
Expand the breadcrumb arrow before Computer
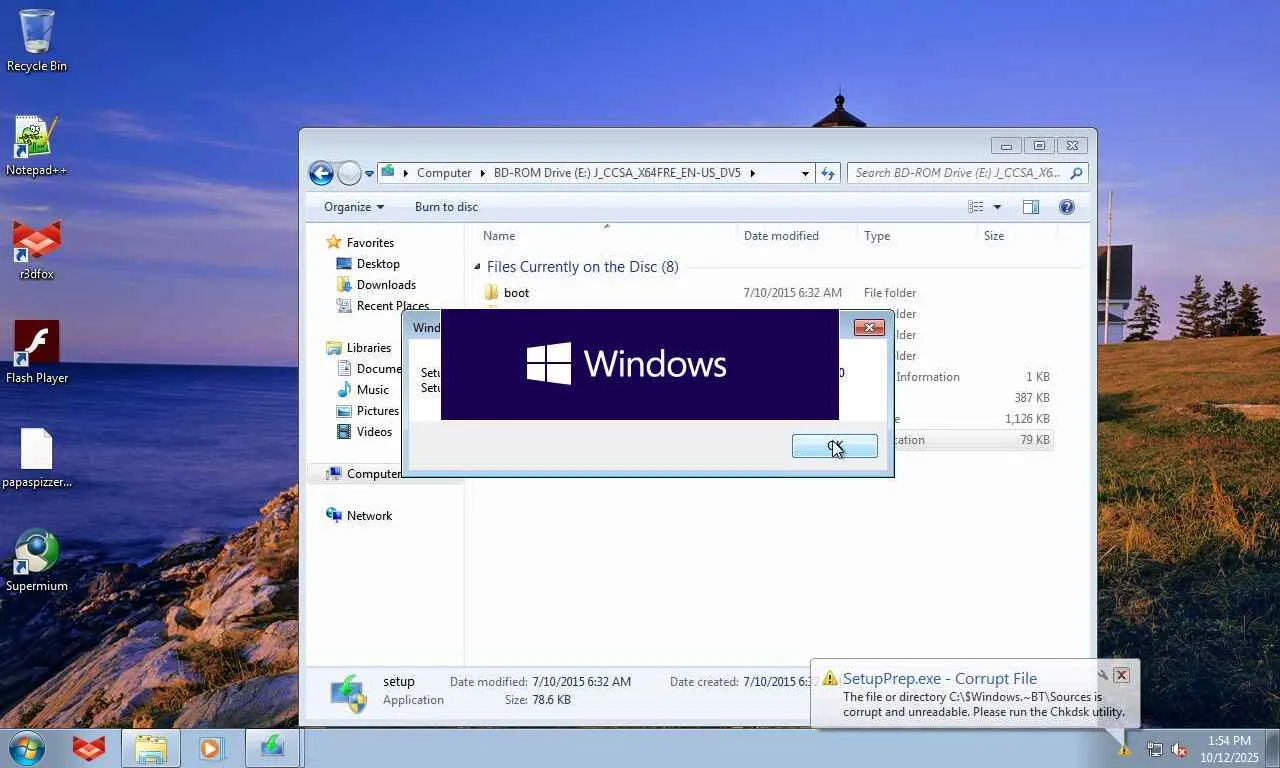[x=405, y=173]
